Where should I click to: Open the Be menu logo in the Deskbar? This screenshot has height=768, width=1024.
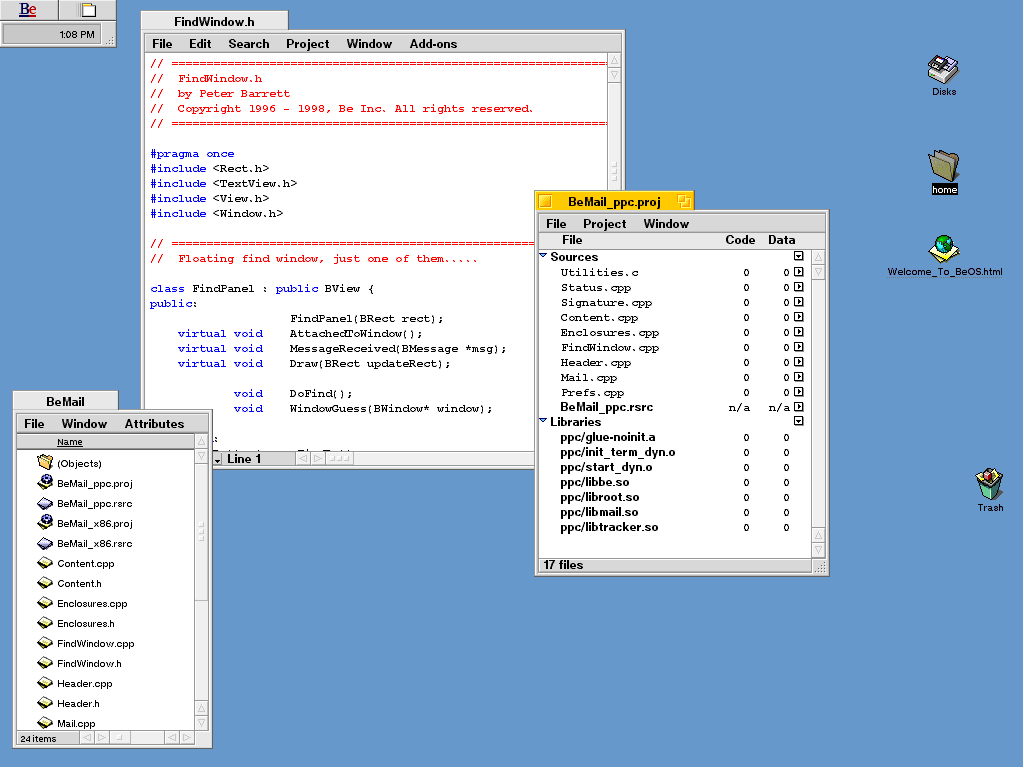tap(28, 10)
